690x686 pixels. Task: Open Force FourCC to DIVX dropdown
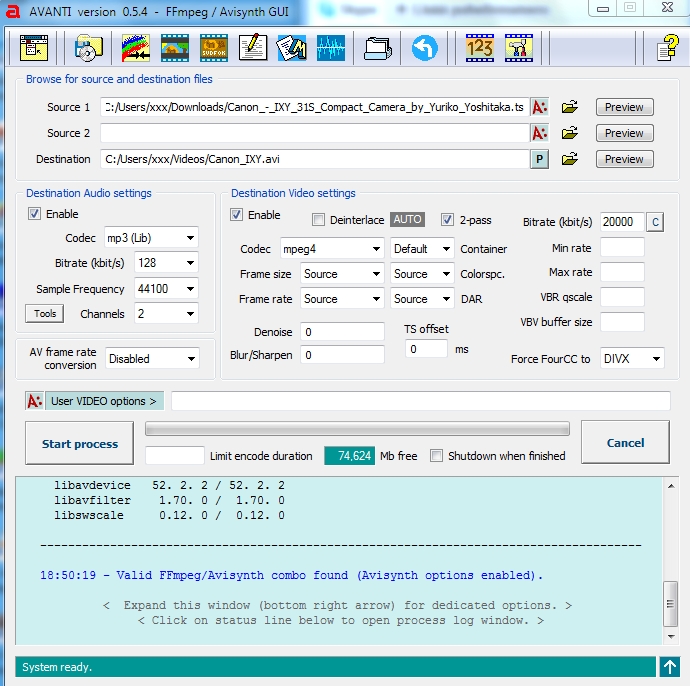(632, 359)
